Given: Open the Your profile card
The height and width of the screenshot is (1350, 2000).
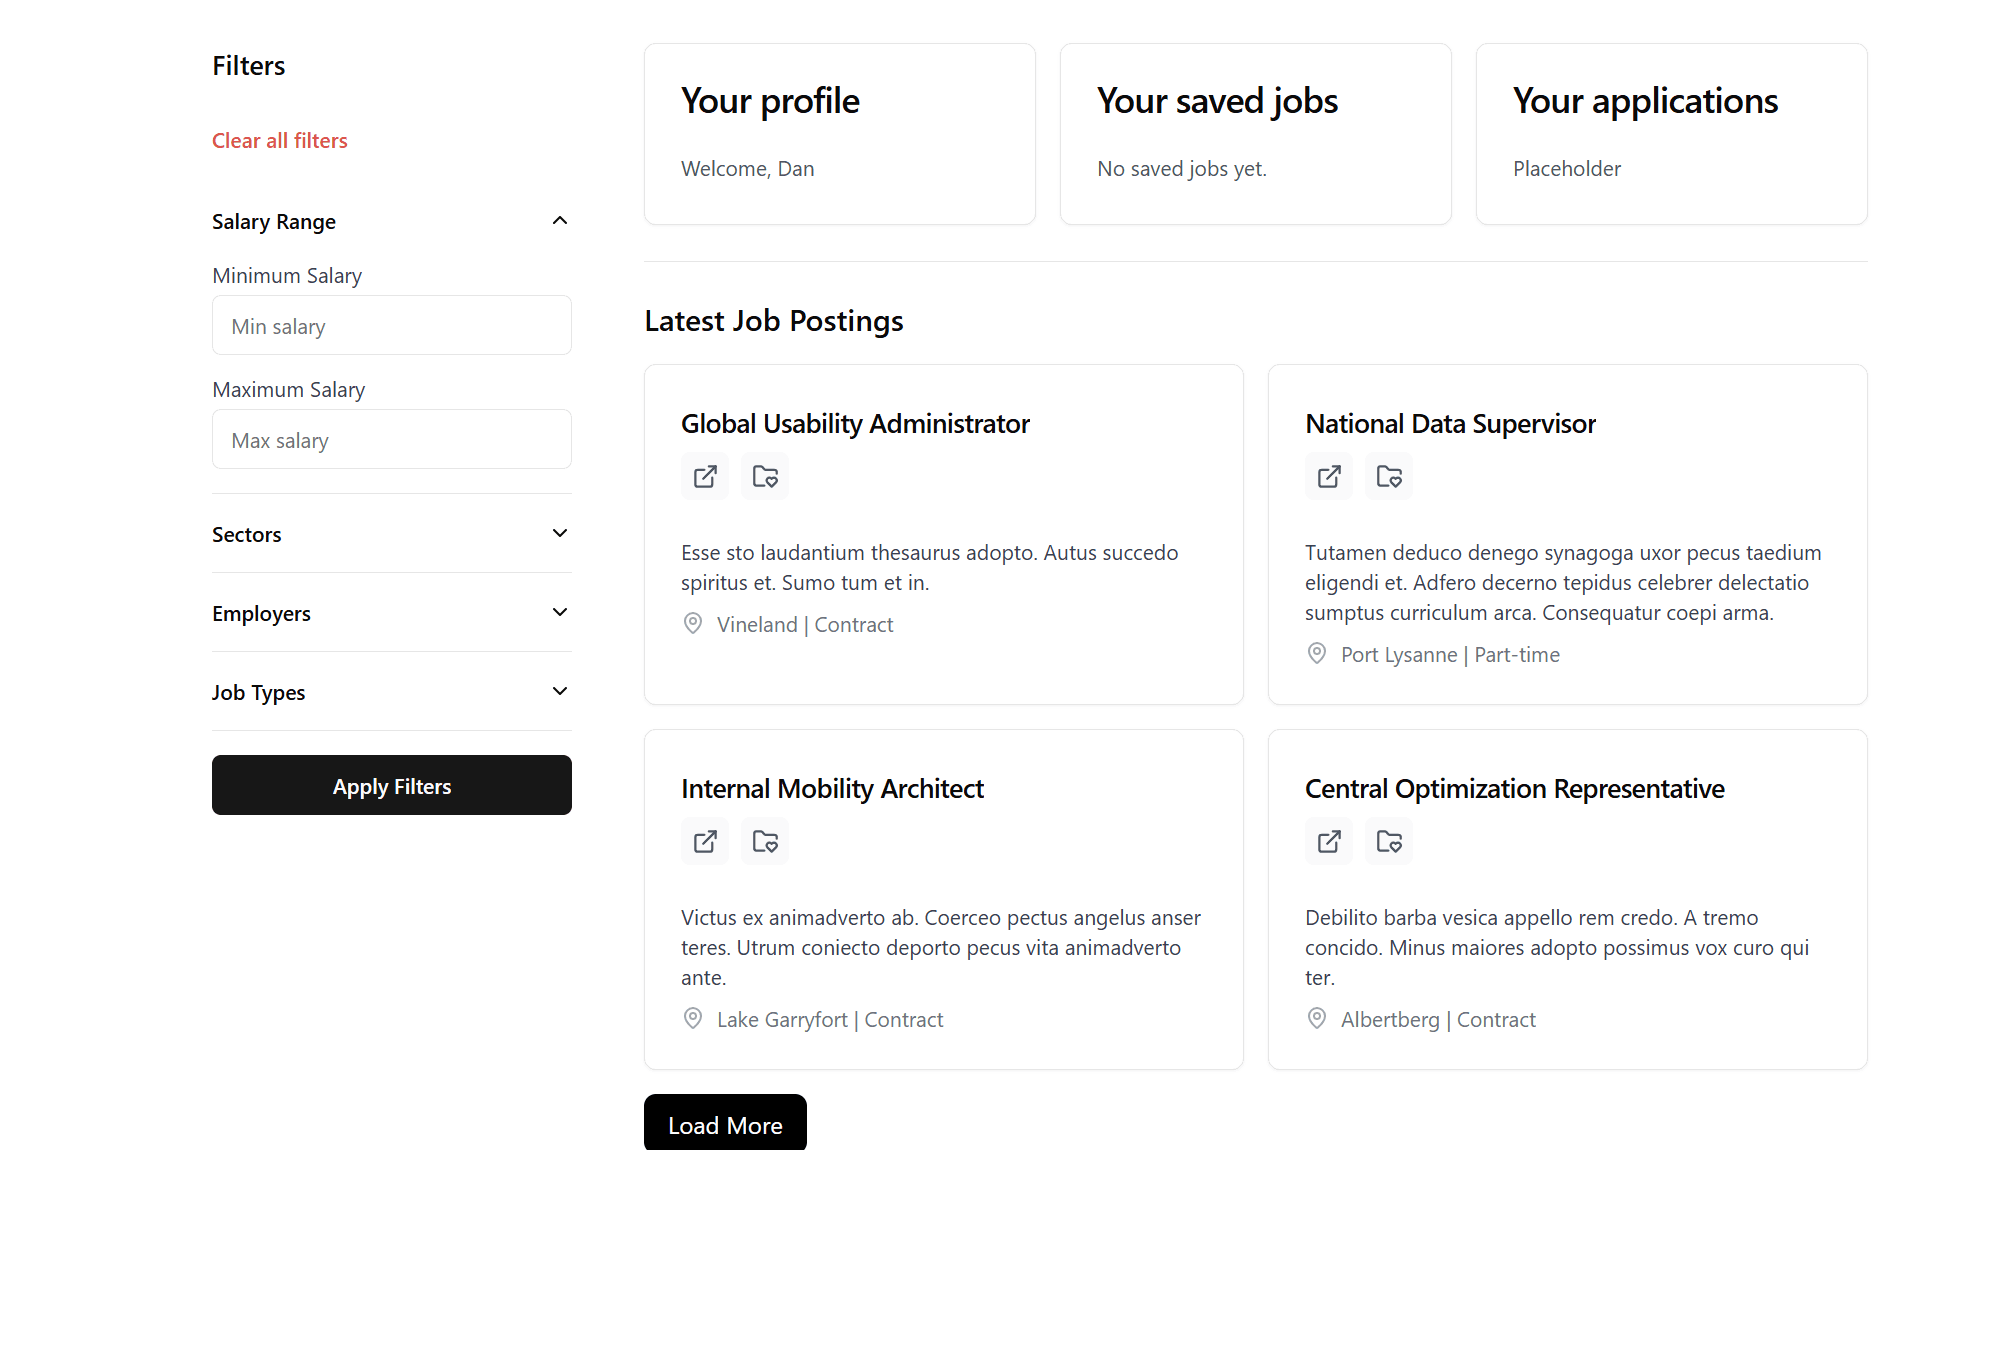Looking at the screenshot, I should pos(840,134).
